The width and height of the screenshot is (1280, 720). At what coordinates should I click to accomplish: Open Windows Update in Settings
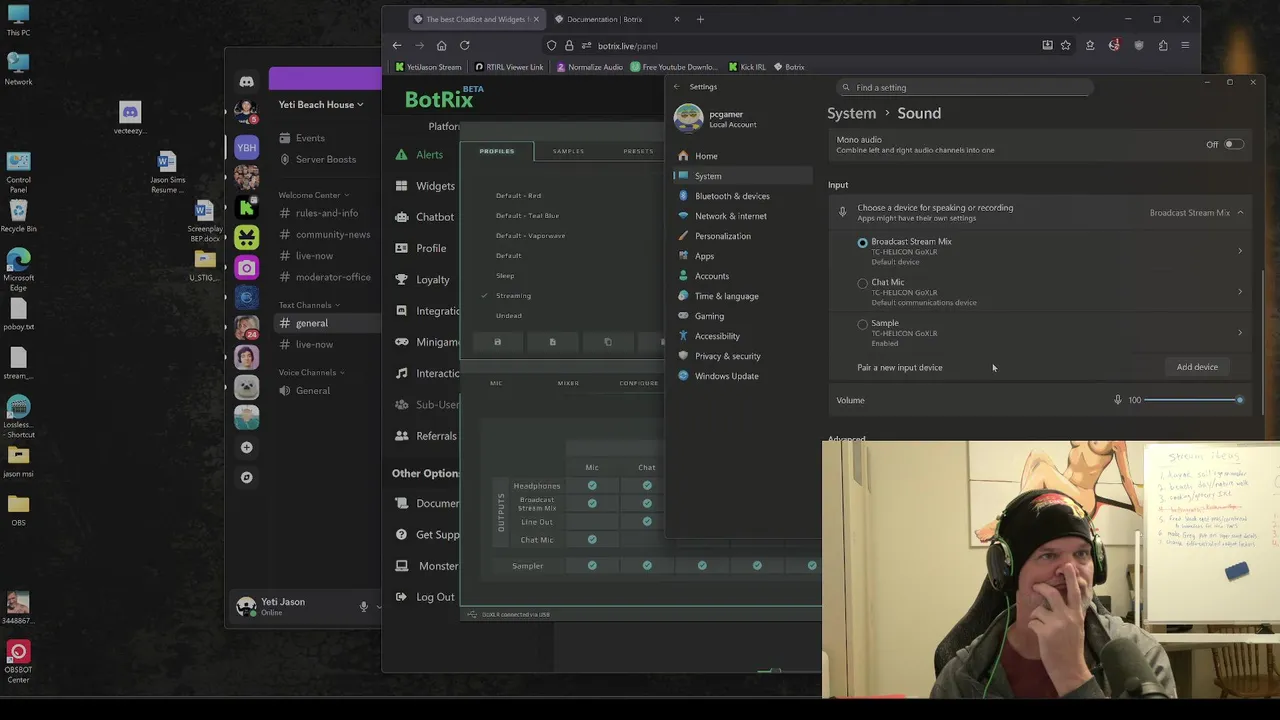pos(726,376)
